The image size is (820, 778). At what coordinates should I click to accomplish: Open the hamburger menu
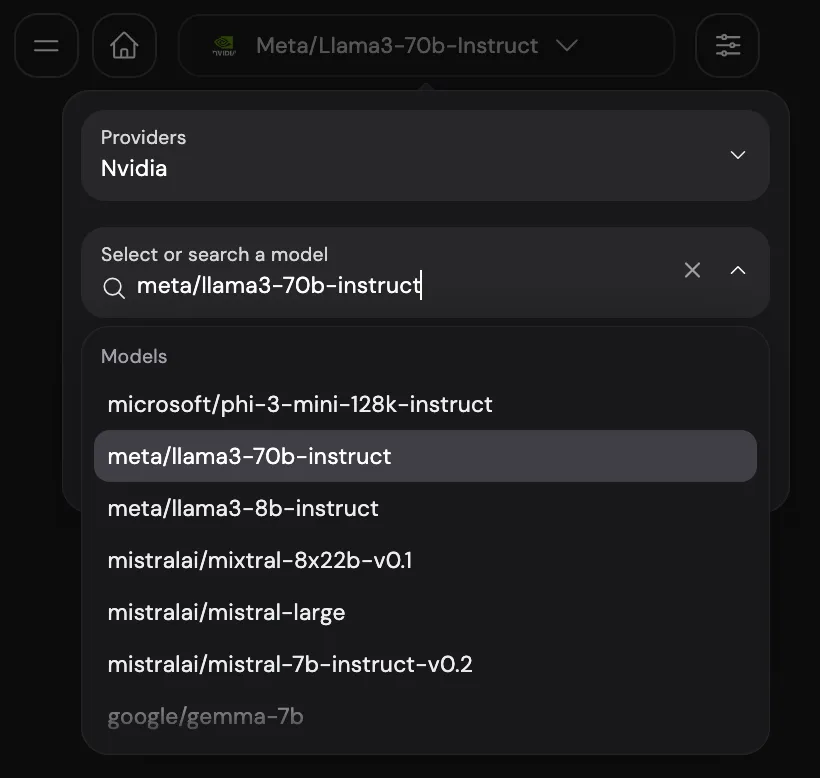point(46,45)
